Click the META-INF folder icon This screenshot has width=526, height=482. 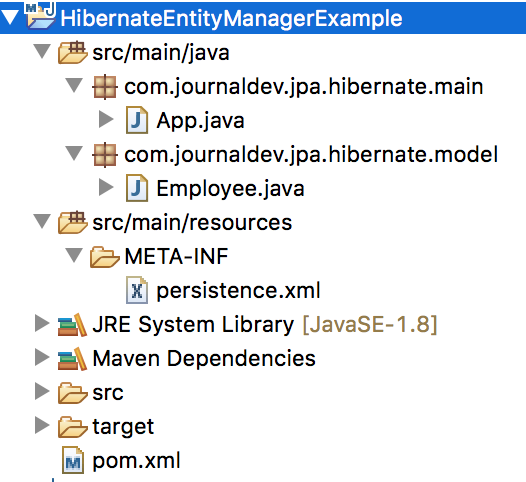(x=104, y=257)
